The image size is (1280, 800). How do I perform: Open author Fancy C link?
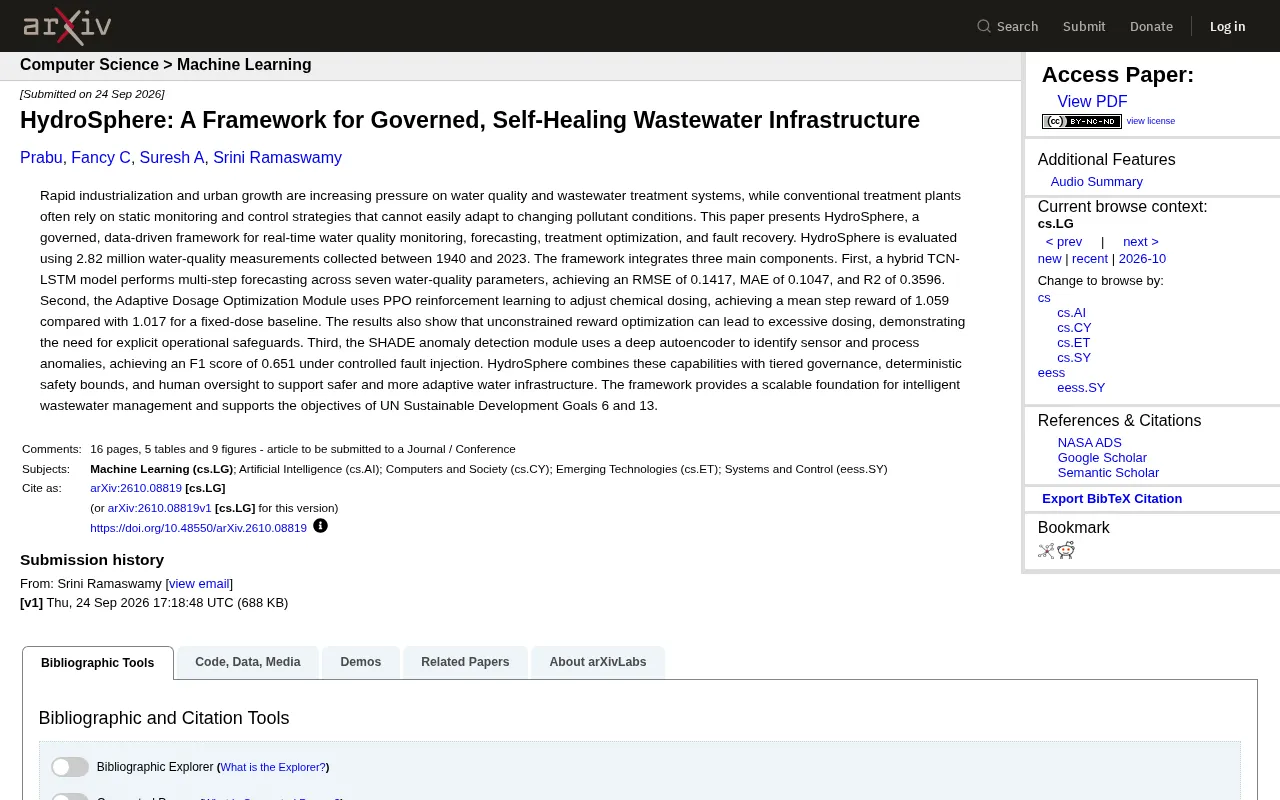click(x=101, y=158)
